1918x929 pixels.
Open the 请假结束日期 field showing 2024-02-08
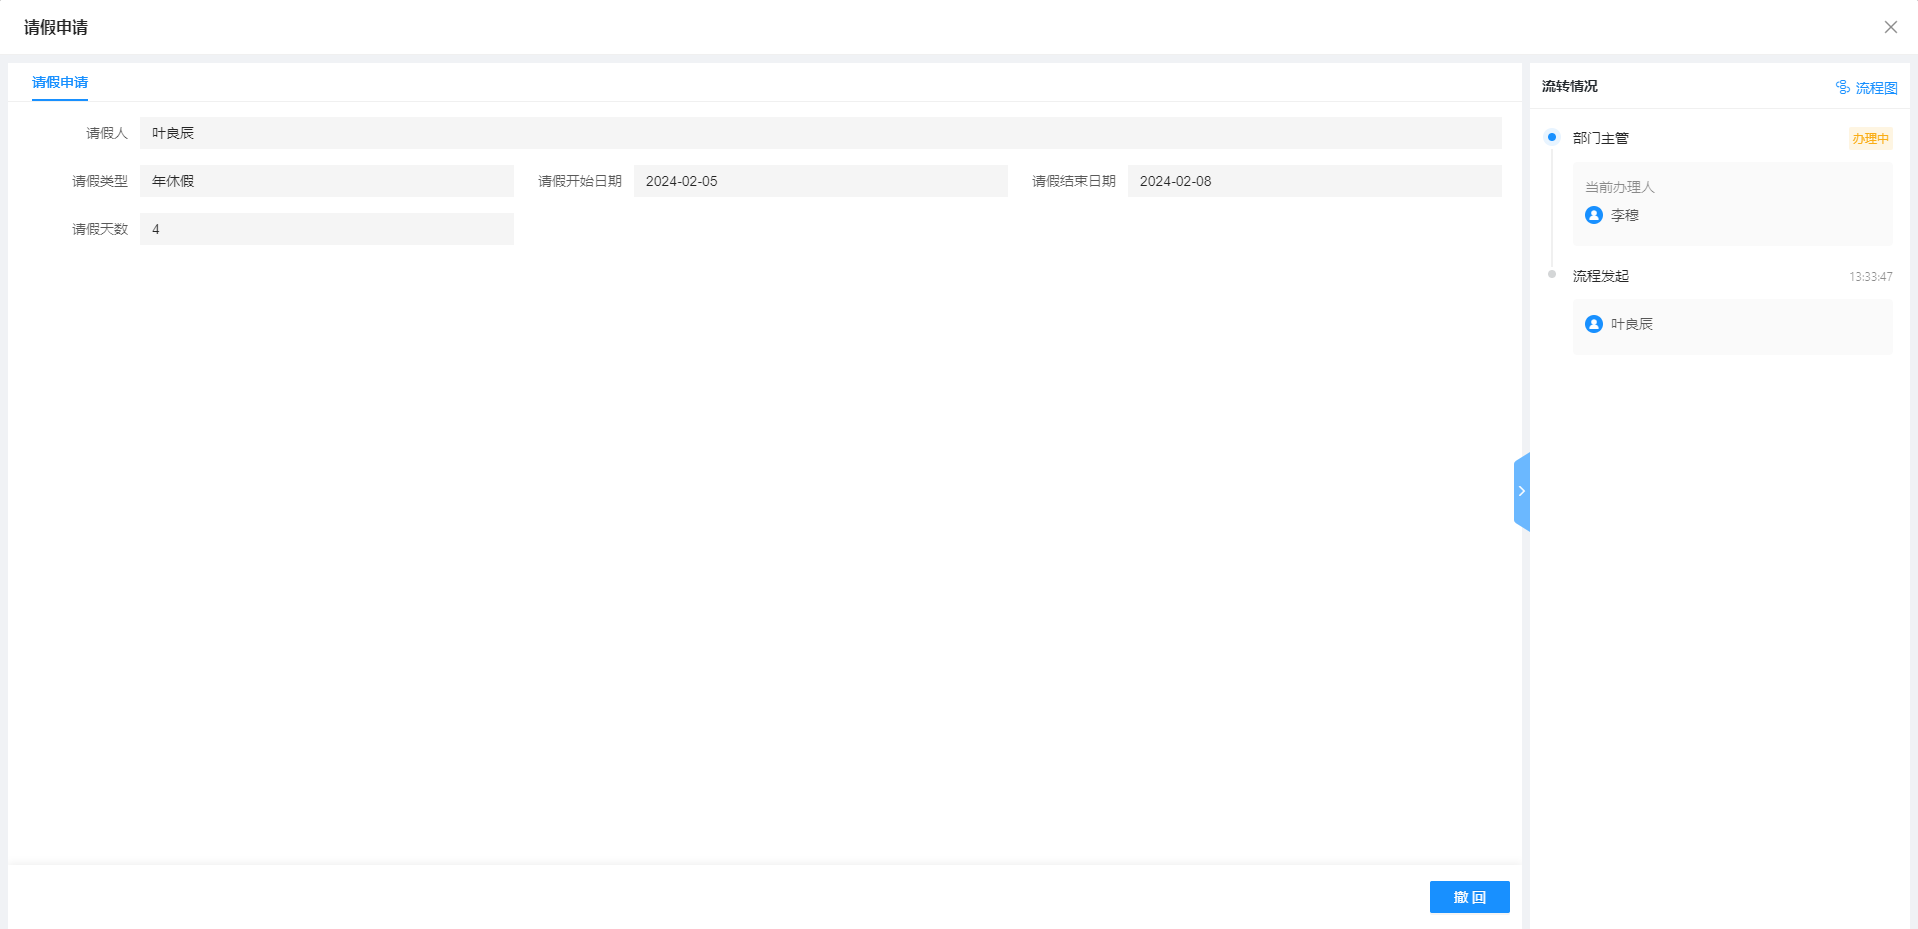click(x=1314, y=181)
